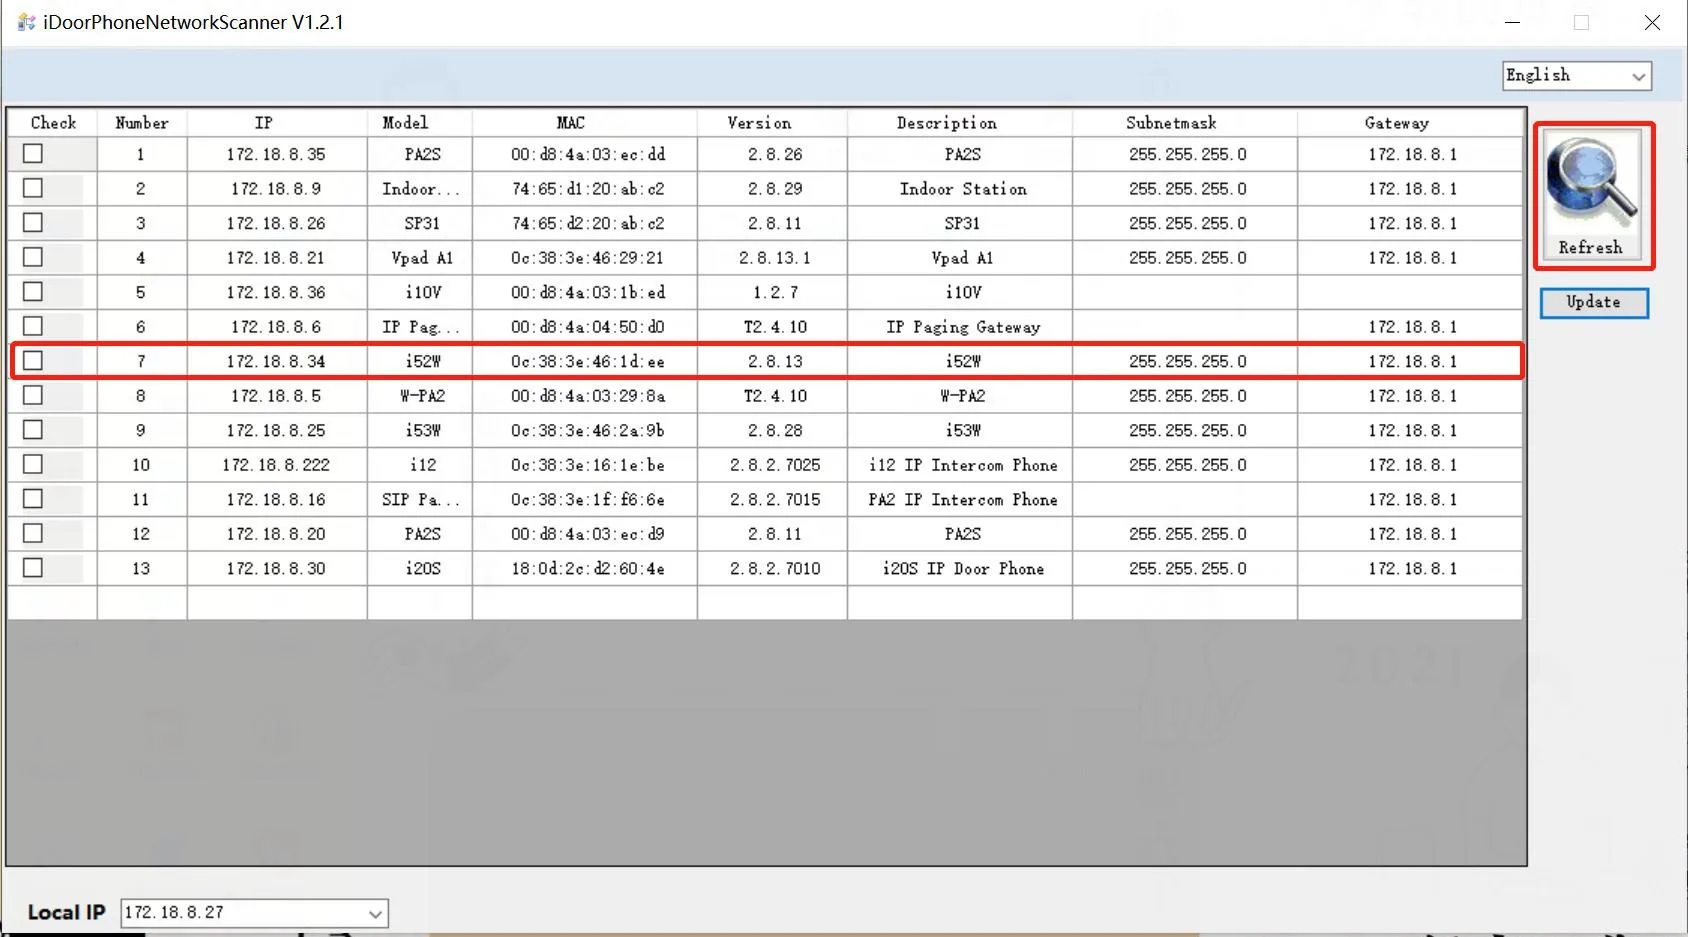
Task: Click the Gateway column header
Action: [x=1397, y=122]
